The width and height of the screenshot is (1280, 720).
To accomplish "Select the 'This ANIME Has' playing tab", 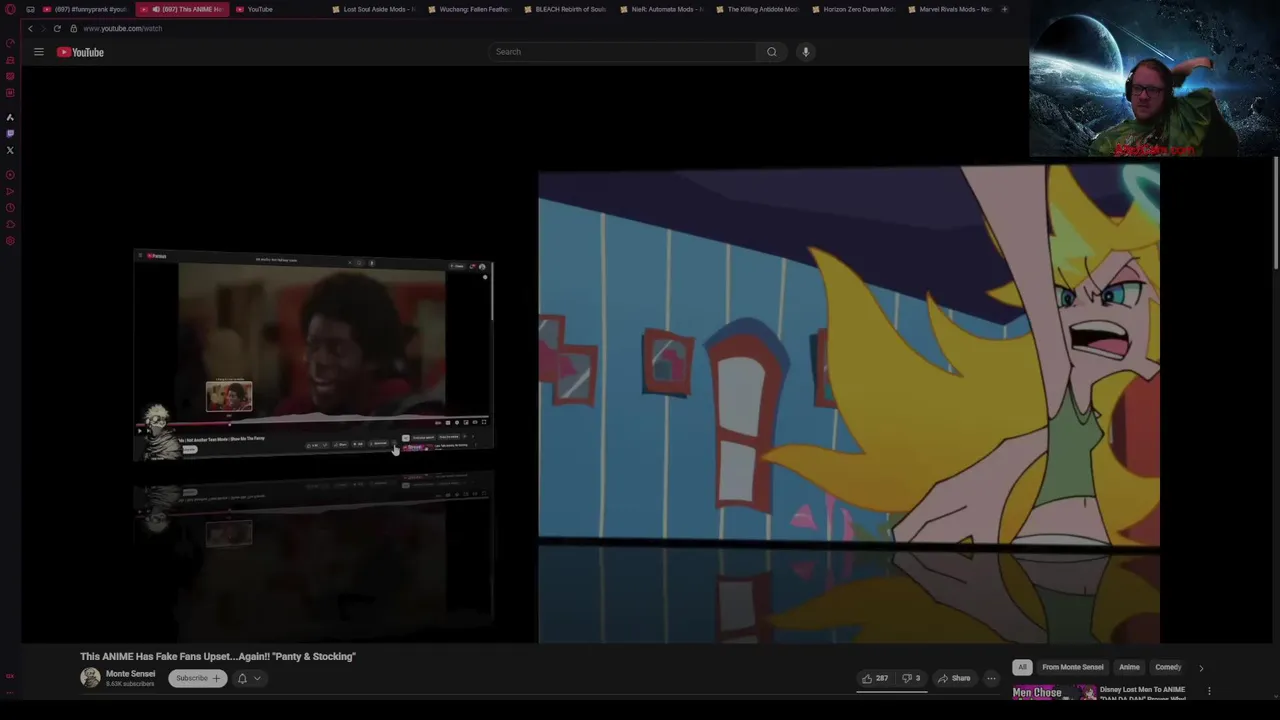I will coord(182,9).
